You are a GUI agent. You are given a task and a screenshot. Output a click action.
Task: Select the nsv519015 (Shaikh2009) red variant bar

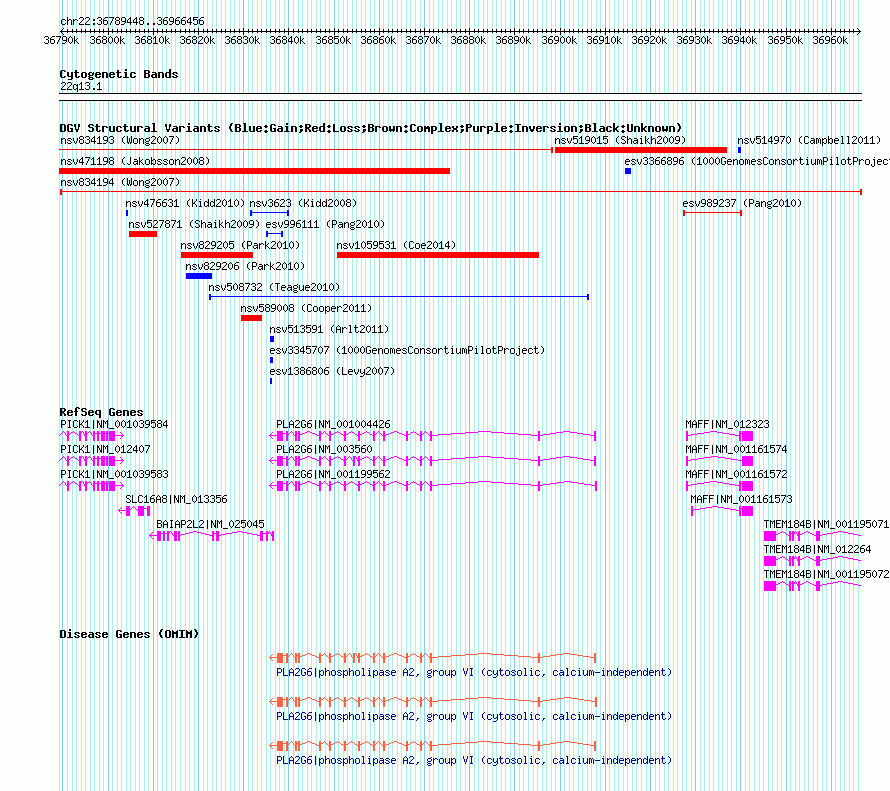[x=640, y=150]
